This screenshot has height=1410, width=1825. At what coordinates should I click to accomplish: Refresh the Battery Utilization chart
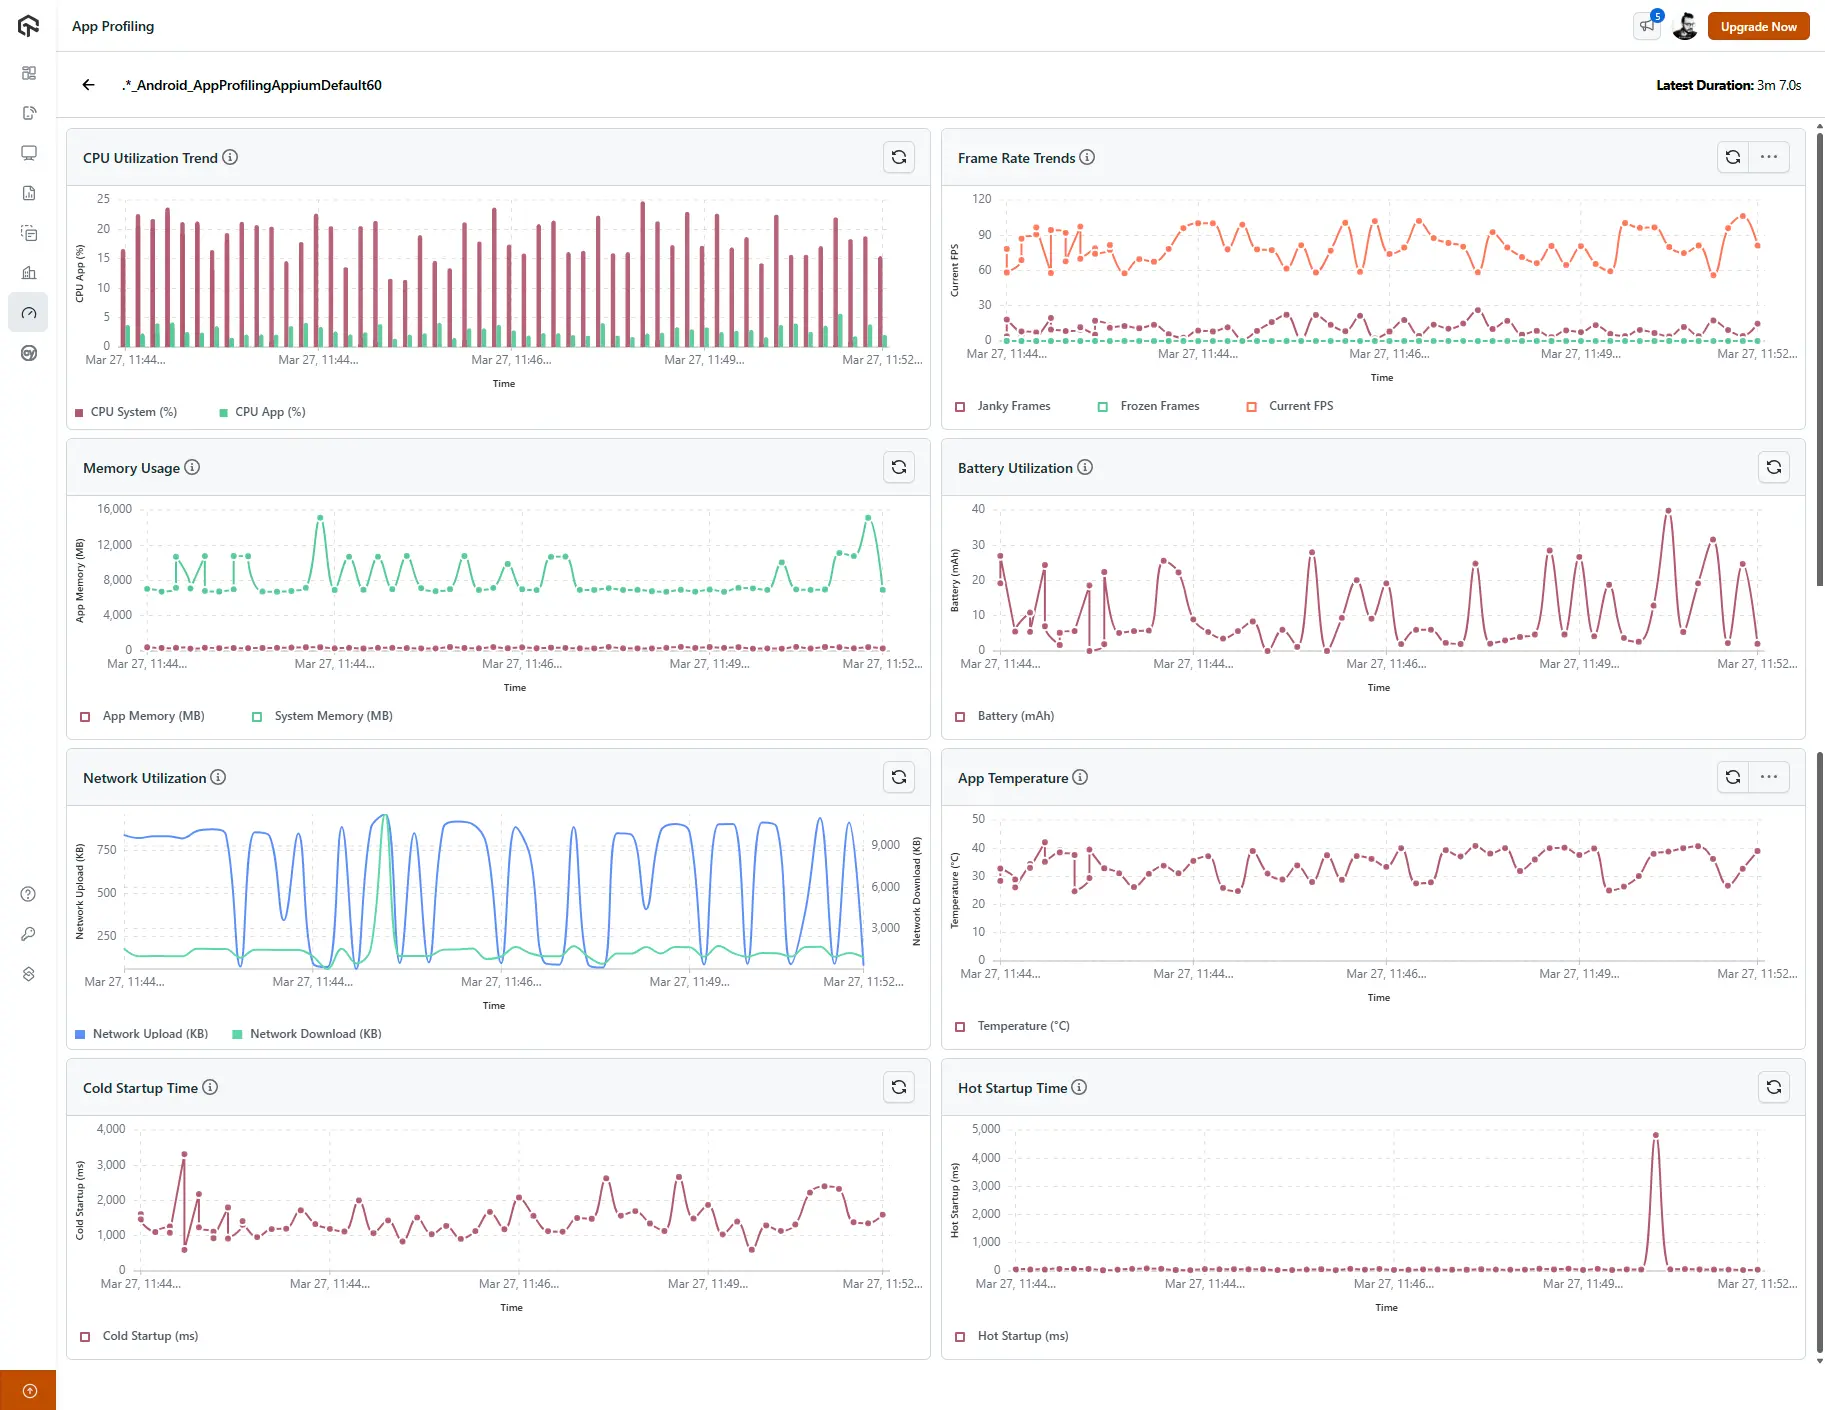pyautogui.click(x=1773, y=467)
